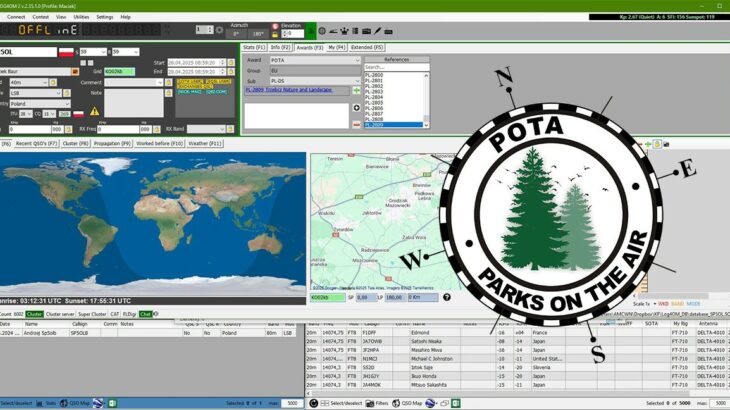Open the band dropdown showing 40m
Viewport: 730px width, 410px height.
click(28, 82)
